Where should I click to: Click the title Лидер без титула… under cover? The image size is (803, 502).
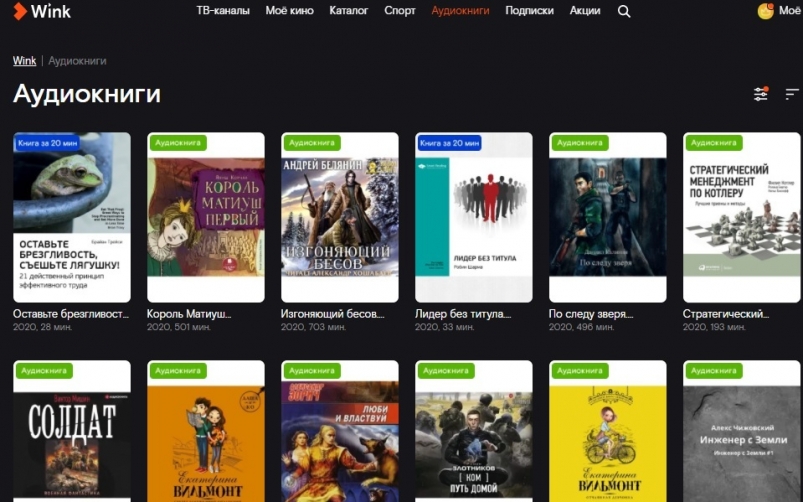[463, 314]
